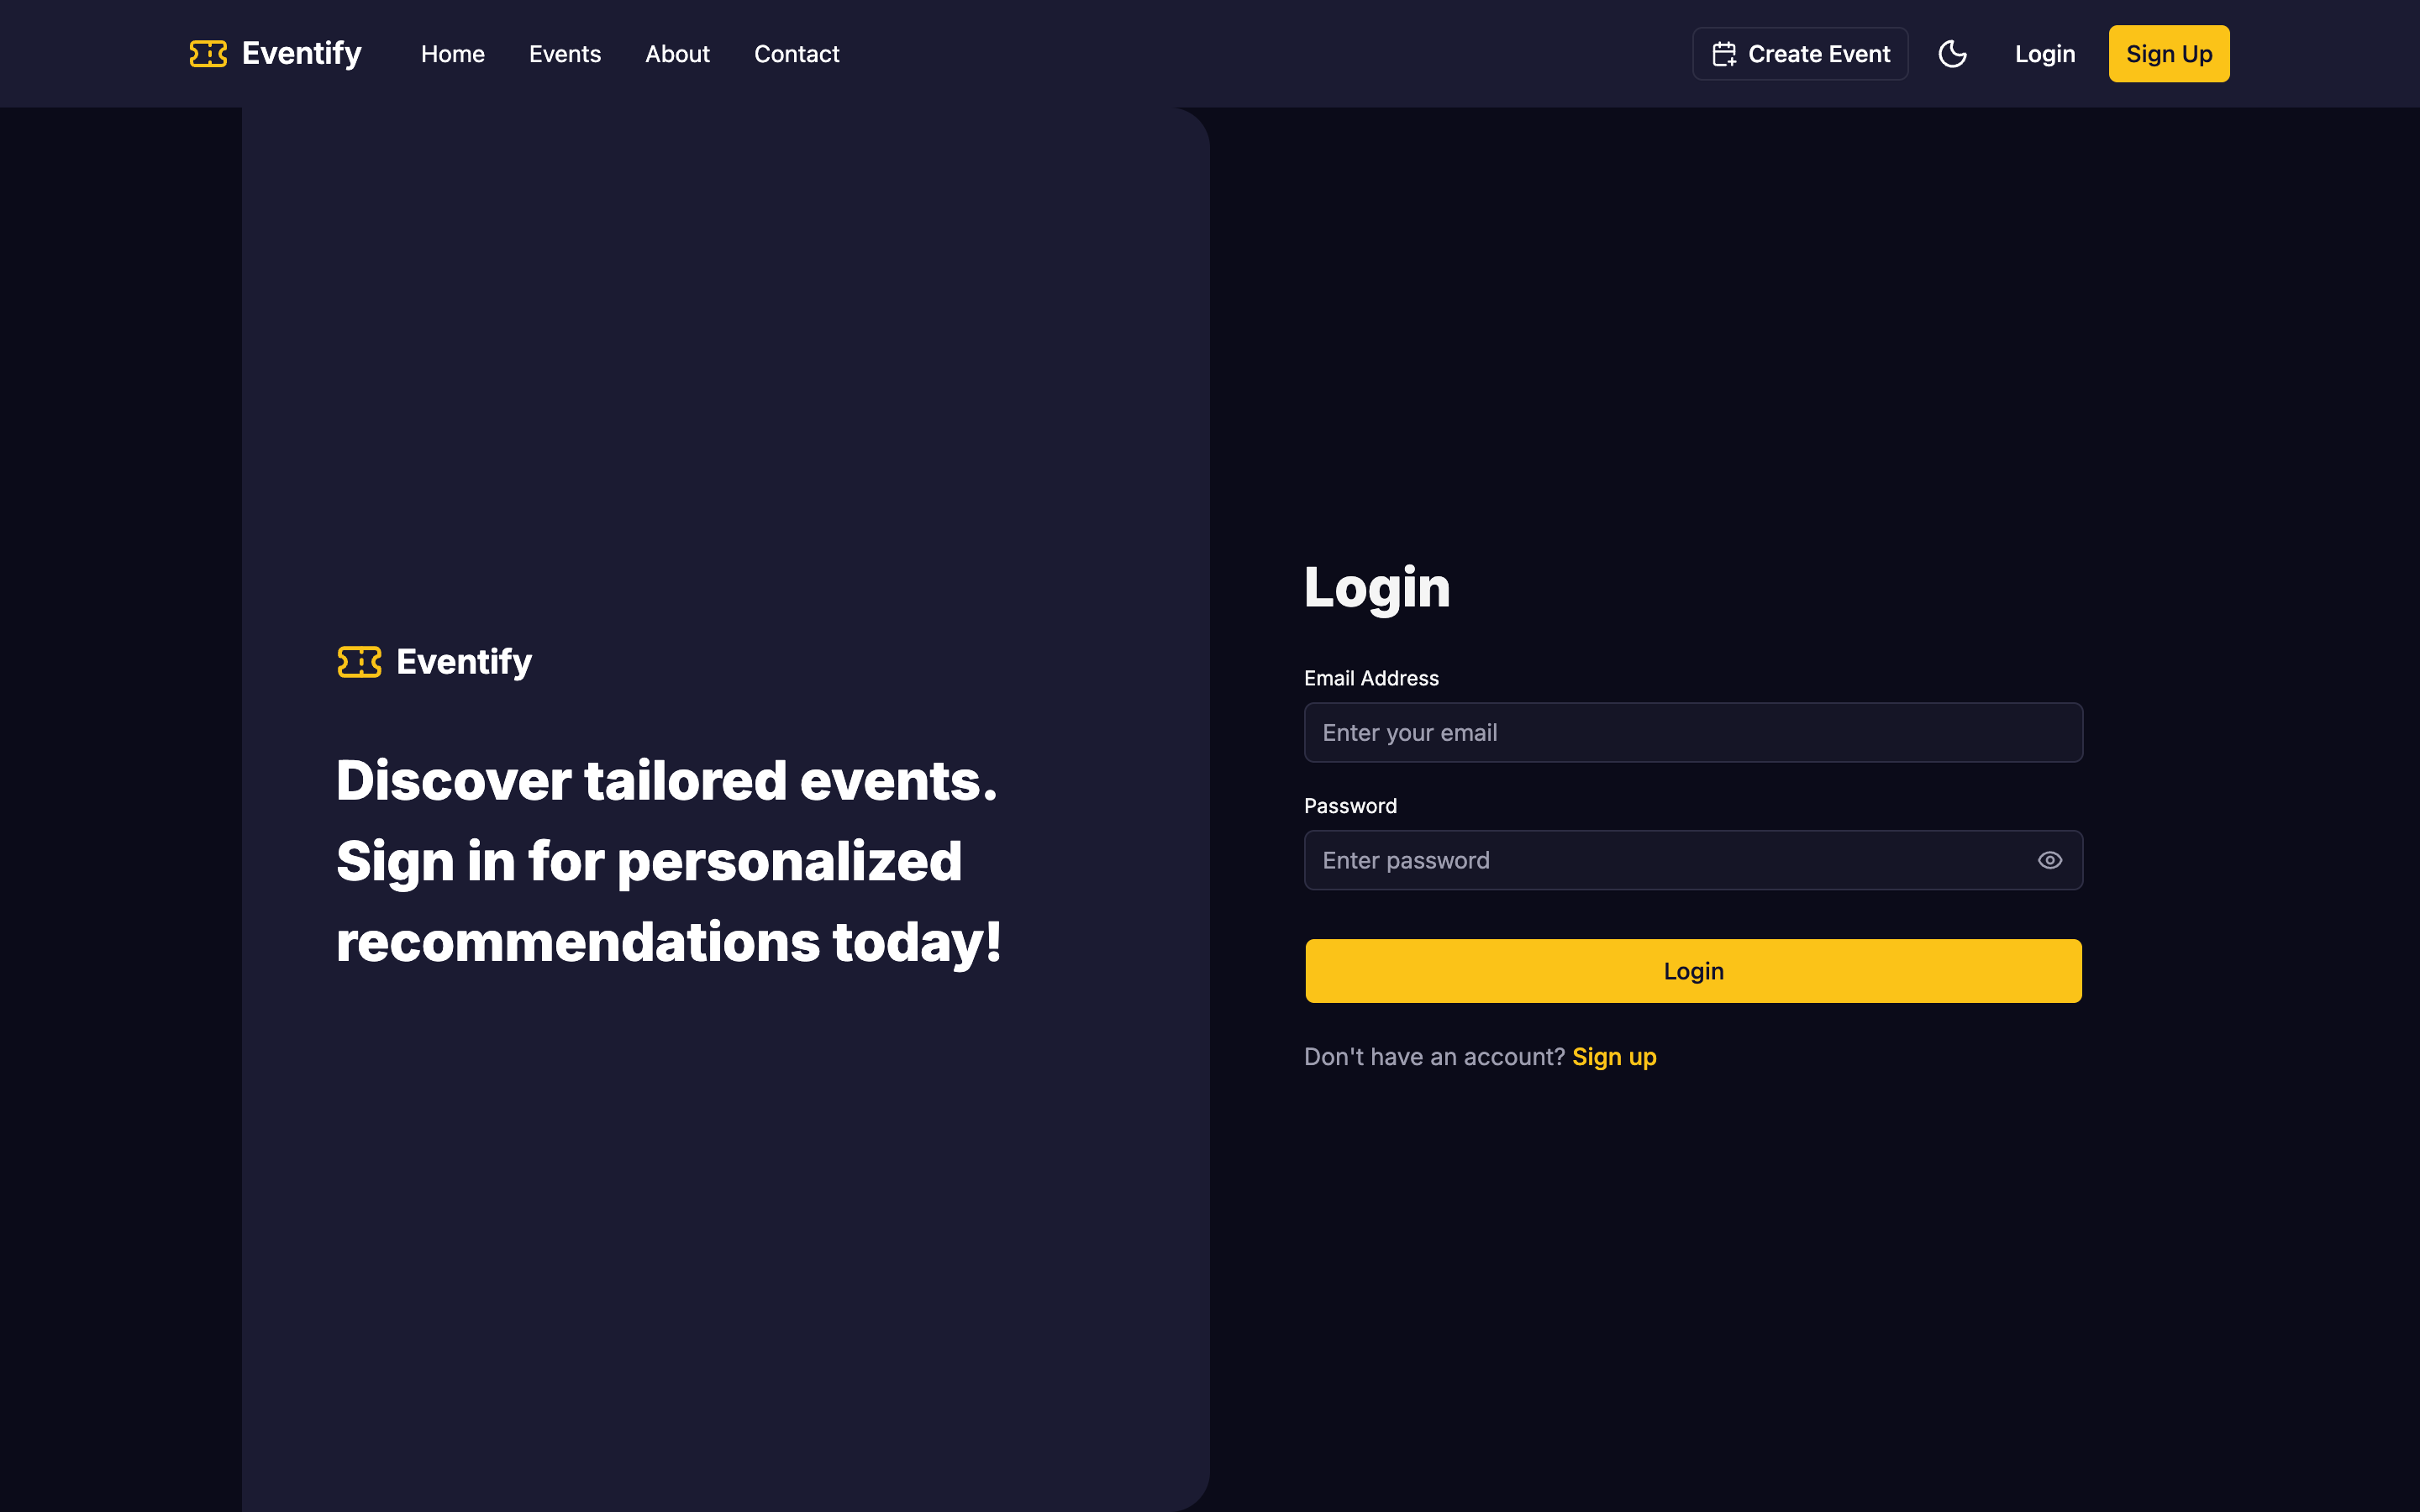The width and height of the screenshot is (2420, 1512).
Task: Click the Create Event button
Action: 1800,54
